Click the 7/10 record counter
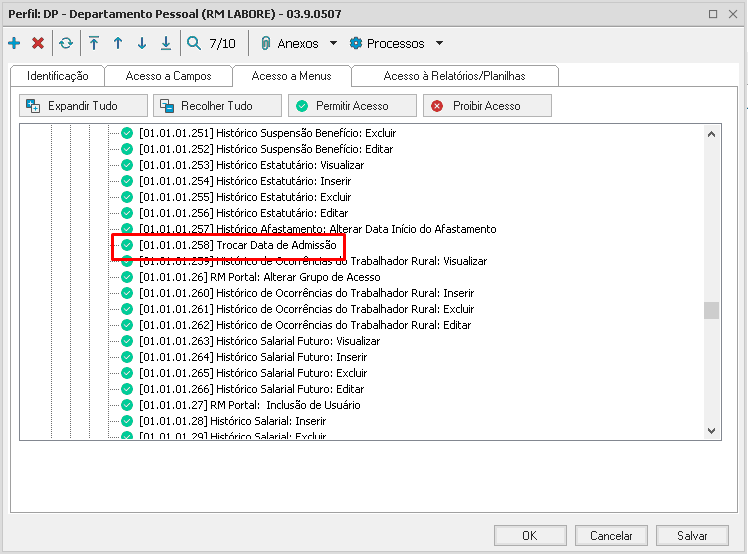This screenshot has width=748, height=555. pos(222,43)
